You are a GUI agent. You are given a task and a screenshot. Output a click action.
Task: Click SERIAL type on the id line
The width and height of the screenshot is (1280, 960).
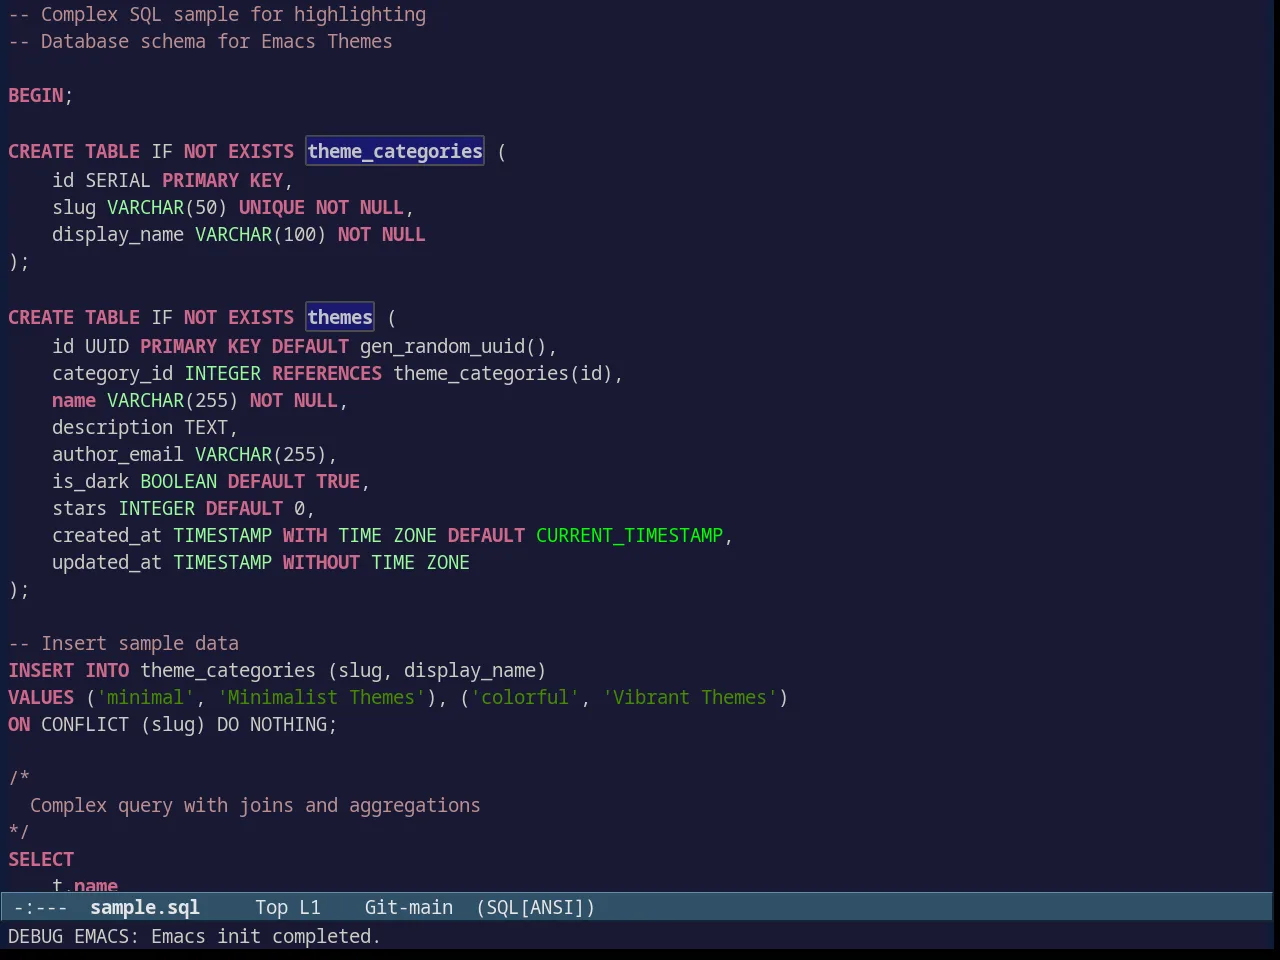pos(118,180)
